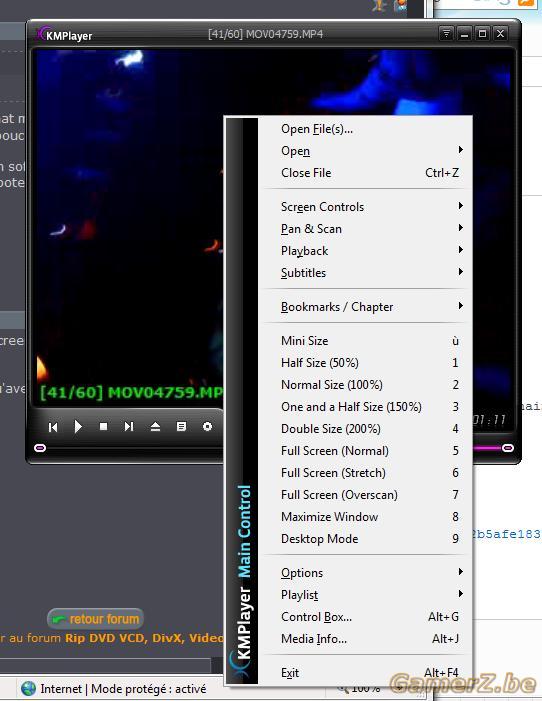Click the KMPlayer title bar filename text
The image size is (542, 701).
click(265, 34)
